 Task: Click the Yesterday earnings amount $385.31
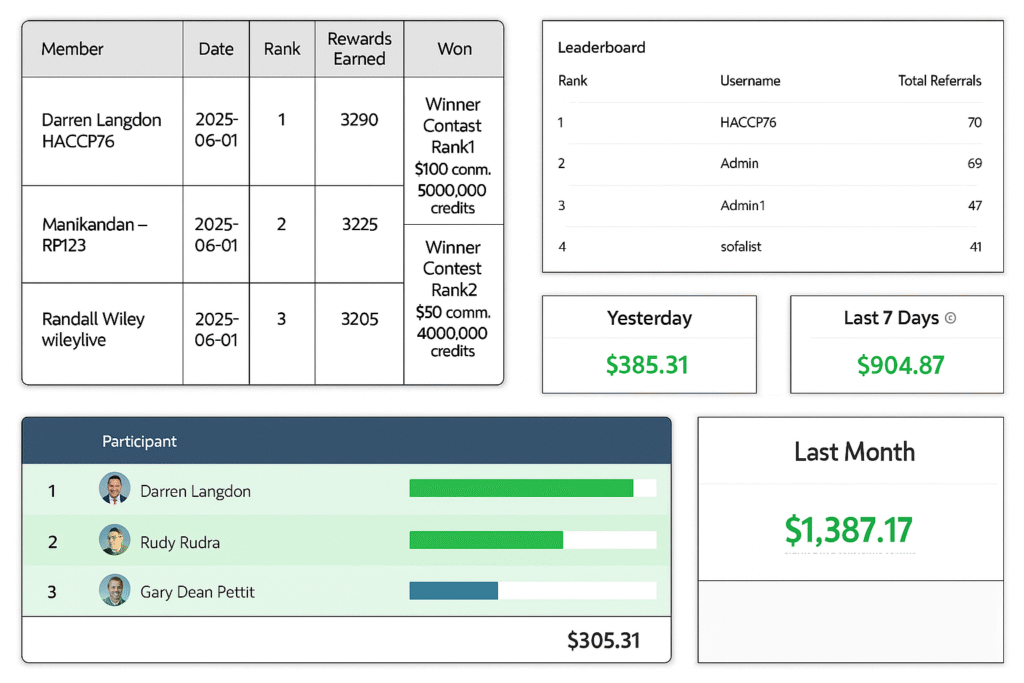coord(648,365)
